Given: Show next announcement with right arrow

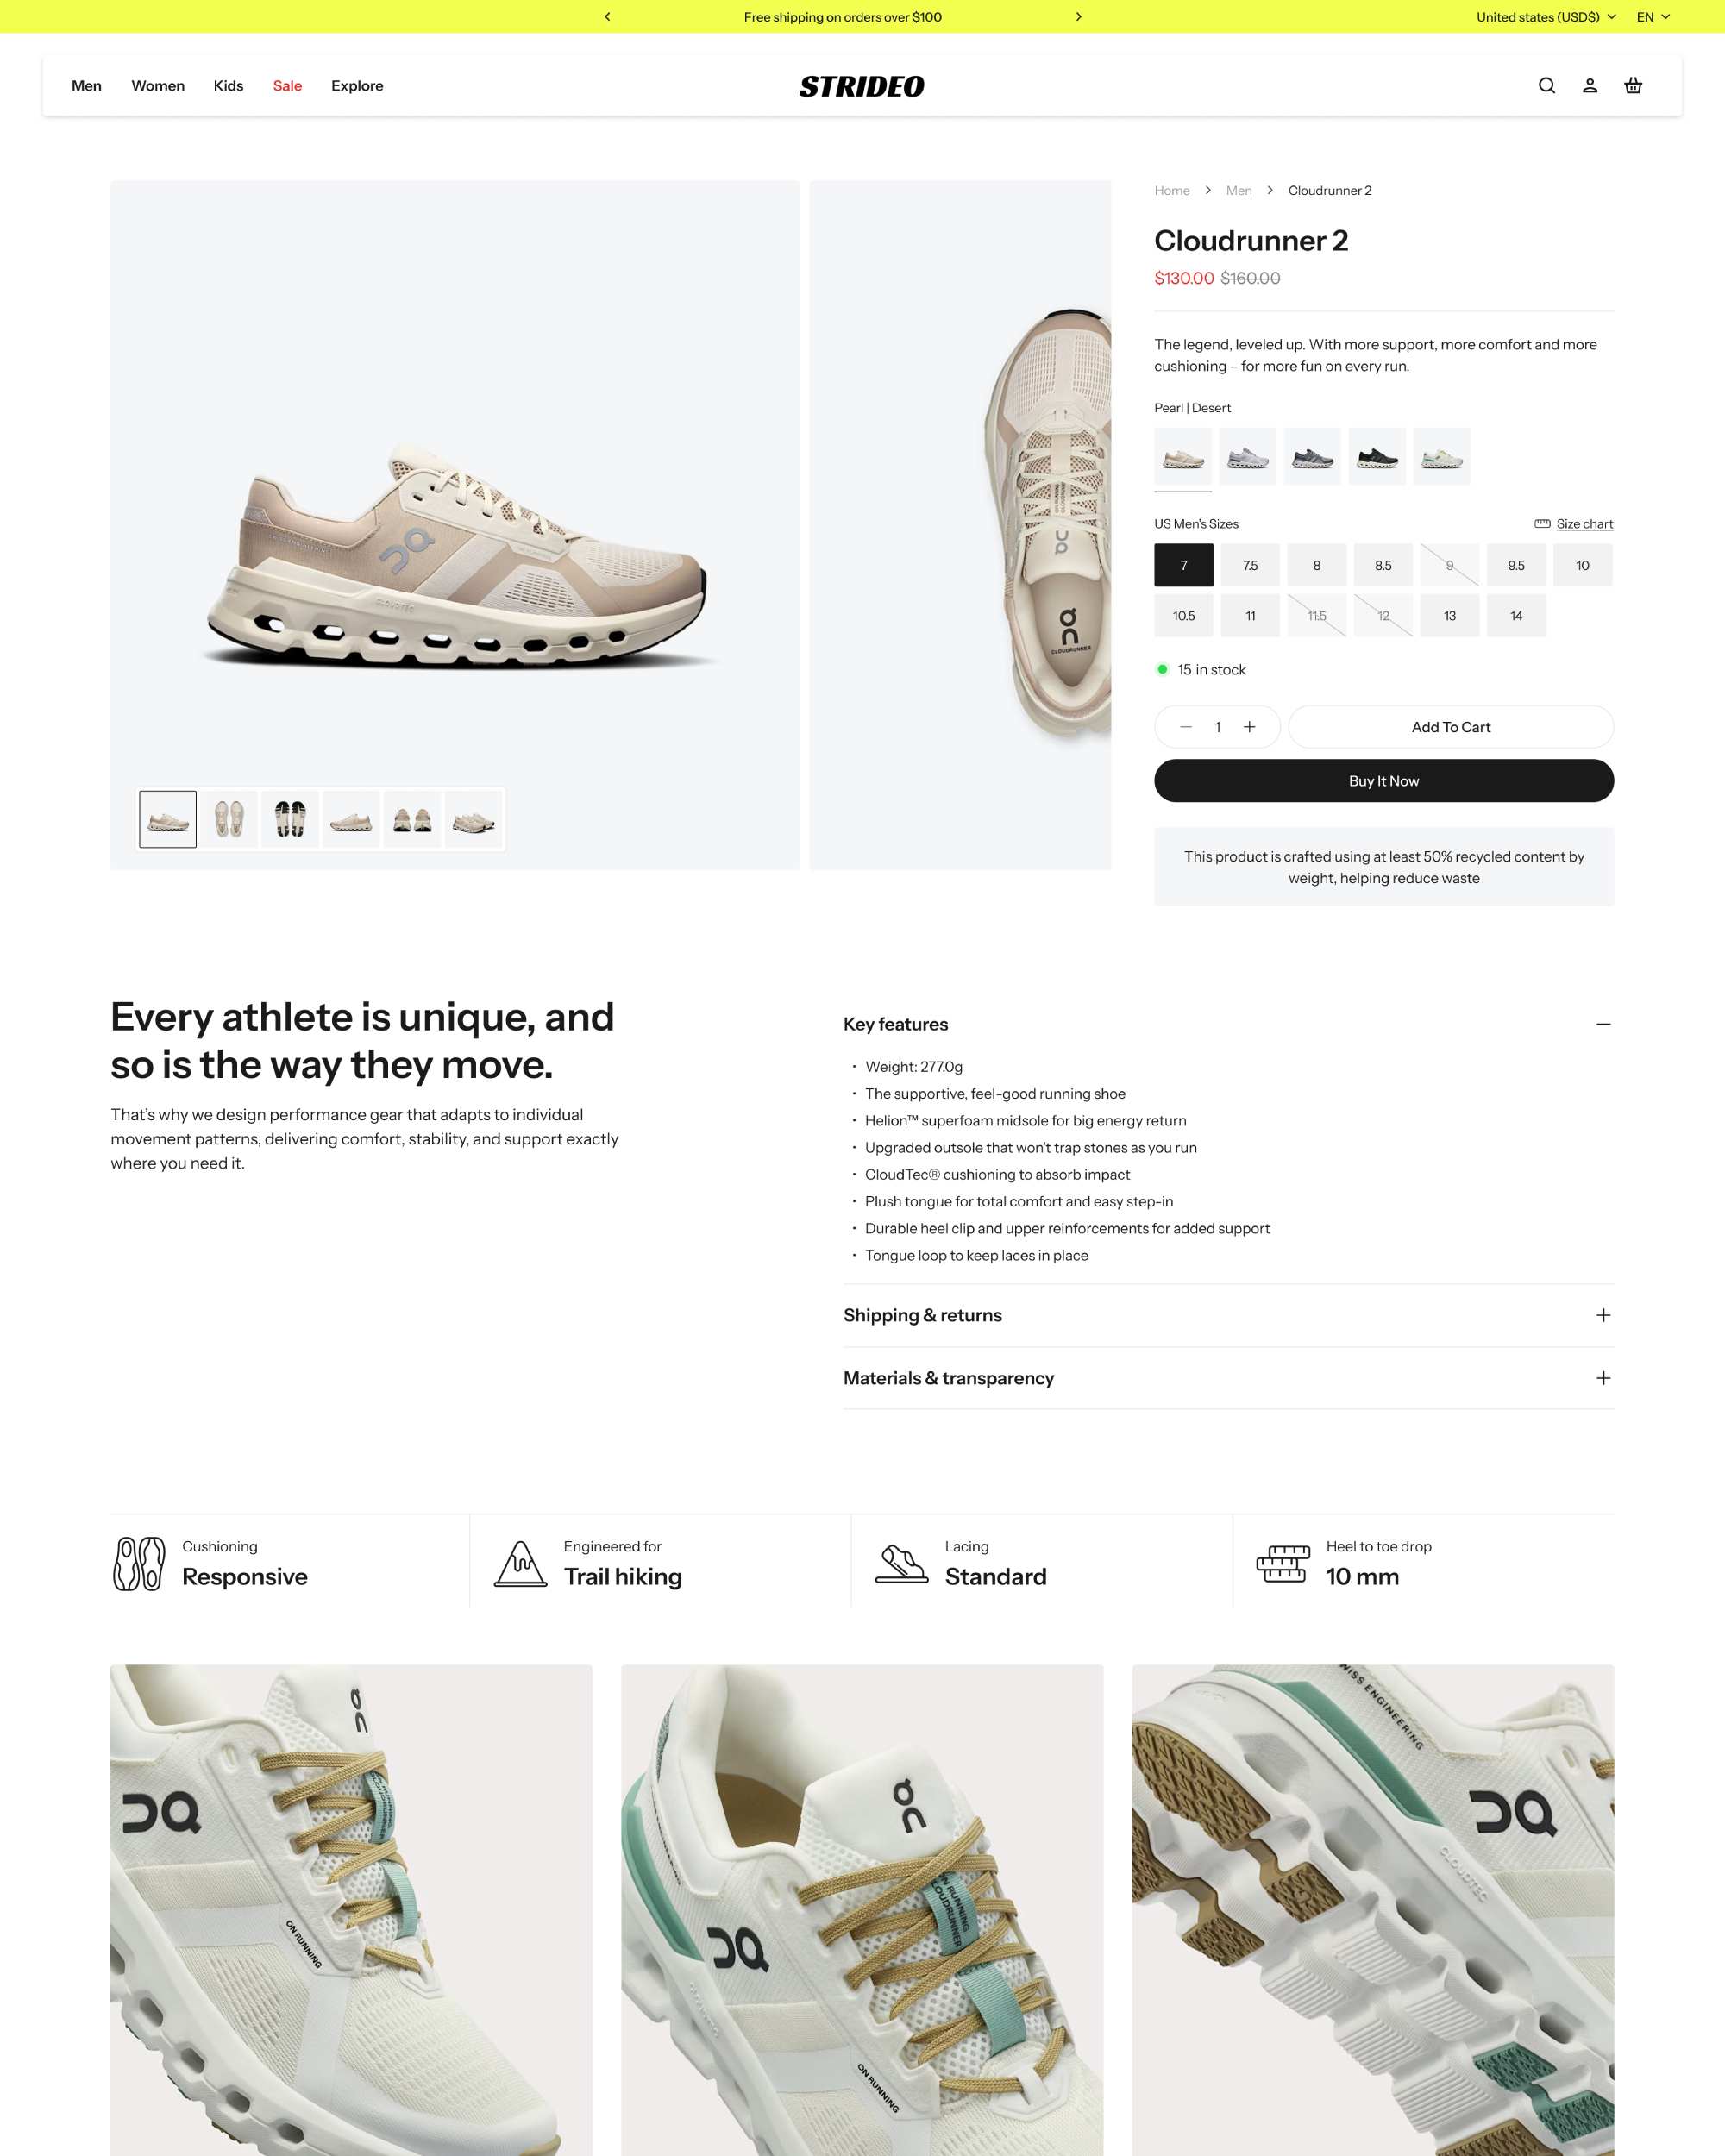Looking at the screenshot, I should (1078, 17).
